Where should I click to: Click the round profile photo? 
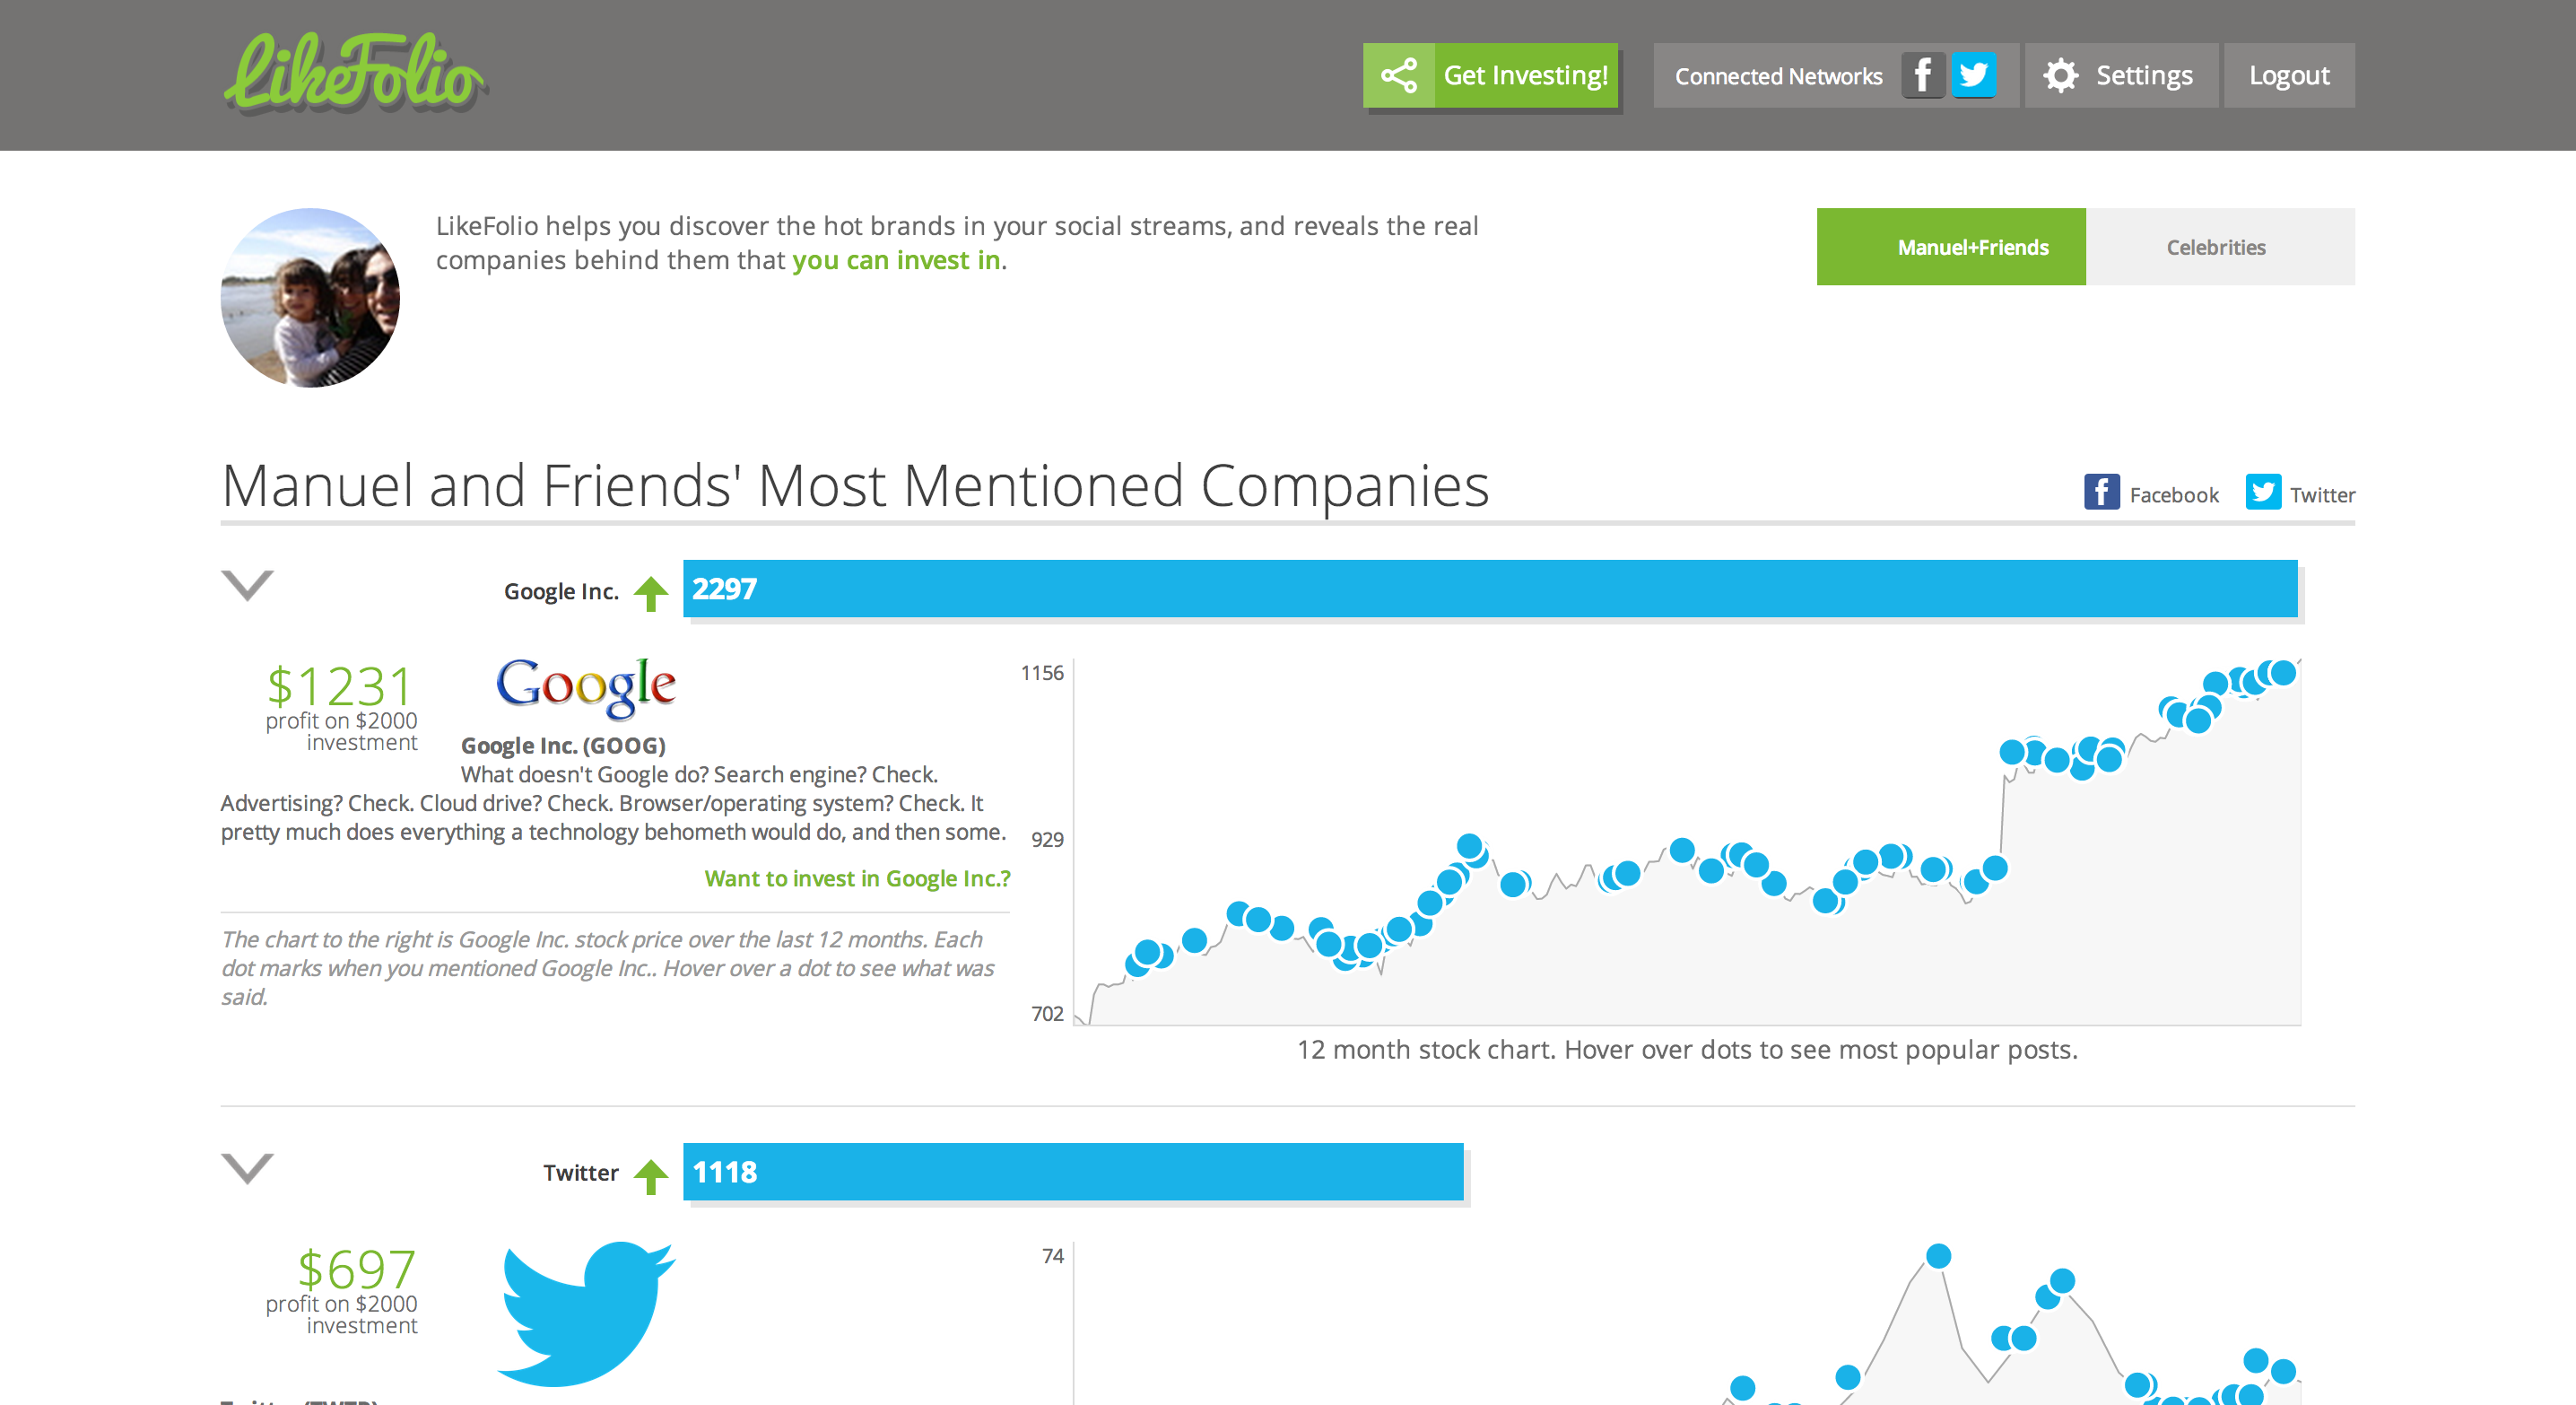point(310,298)
